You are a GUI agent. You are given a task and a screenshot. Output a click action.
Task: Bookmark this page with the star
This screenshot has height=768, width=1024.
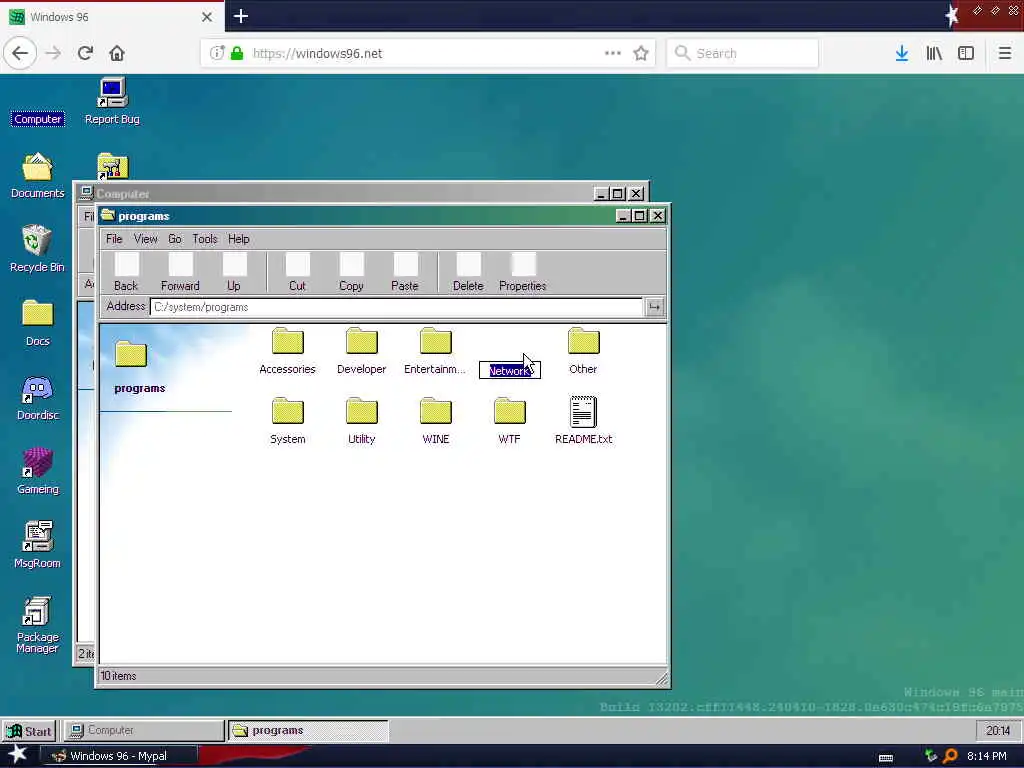641,54
